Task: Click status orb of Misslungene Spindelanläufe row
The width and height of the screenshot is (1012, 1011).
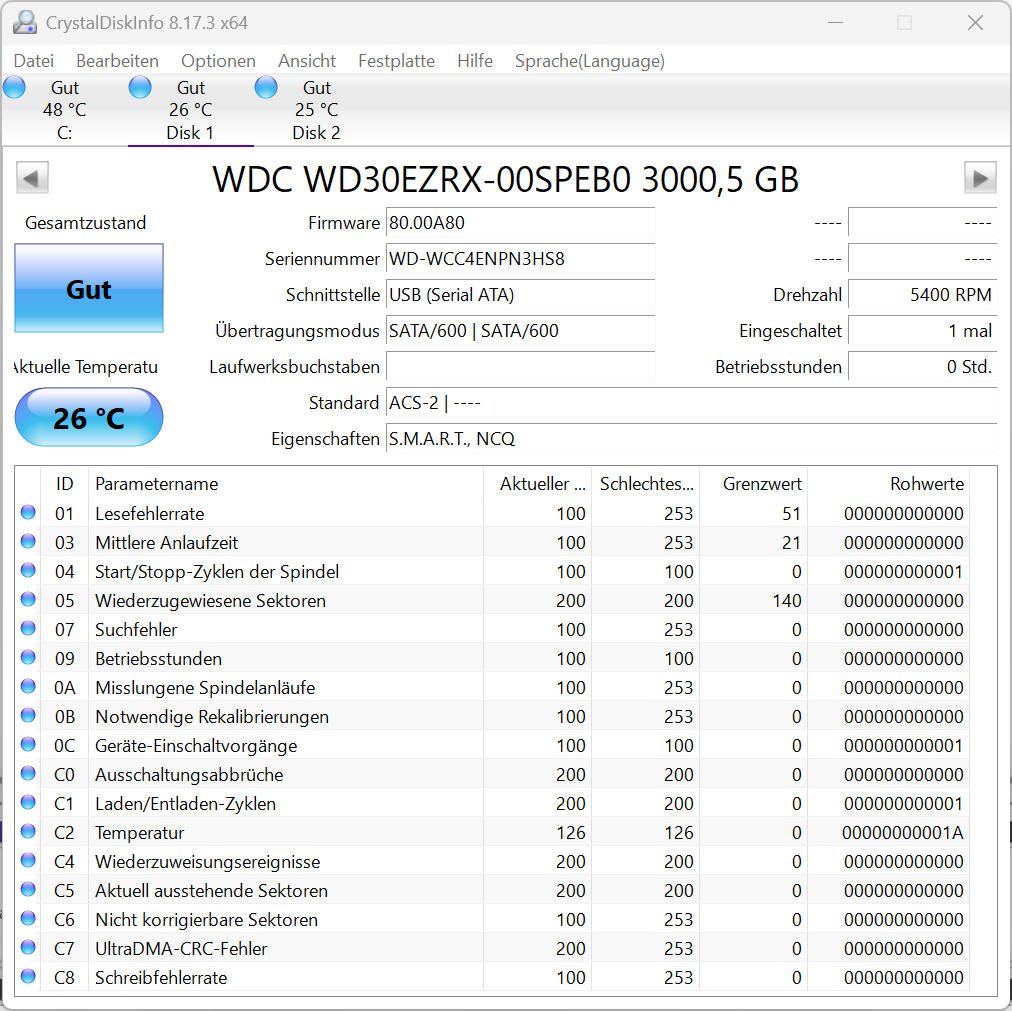Action: pos(28,686)
